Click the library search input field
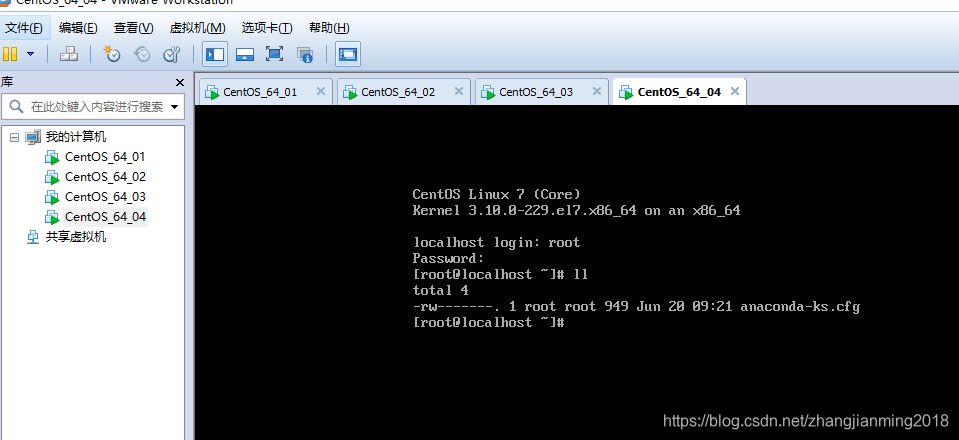The image size is (959, 440). (92, 107)
